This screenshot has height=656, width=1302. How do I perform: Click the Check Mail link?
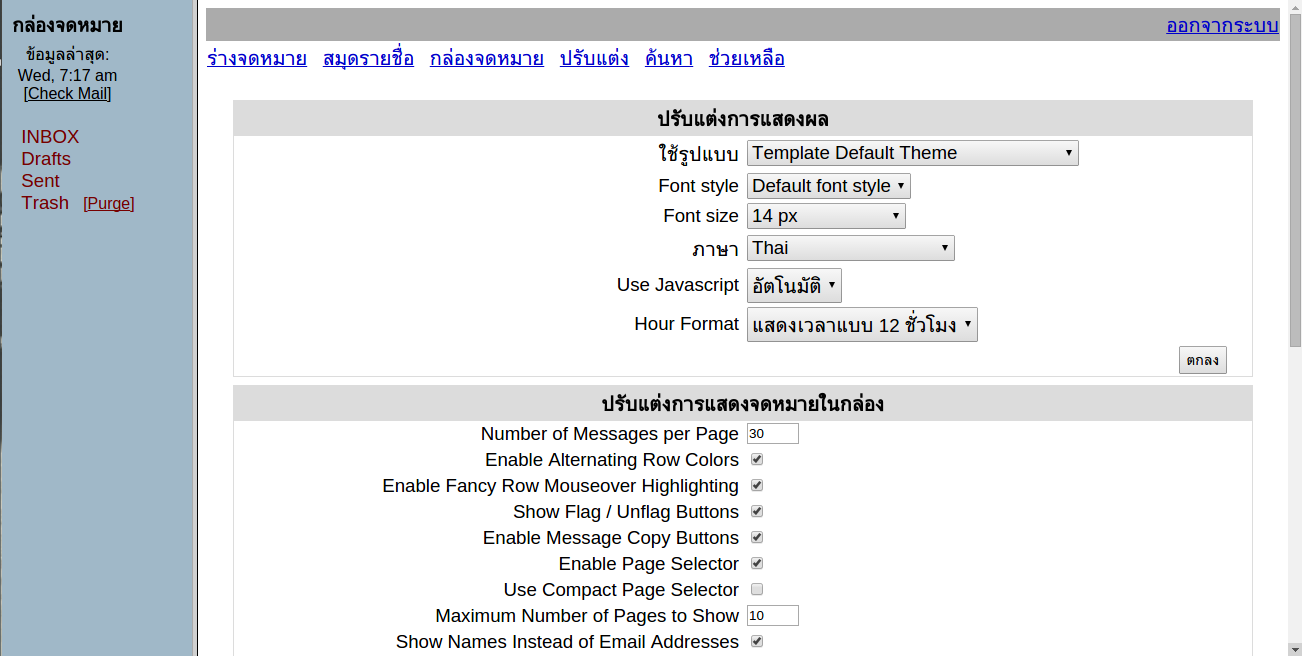(x=67, y=94)
